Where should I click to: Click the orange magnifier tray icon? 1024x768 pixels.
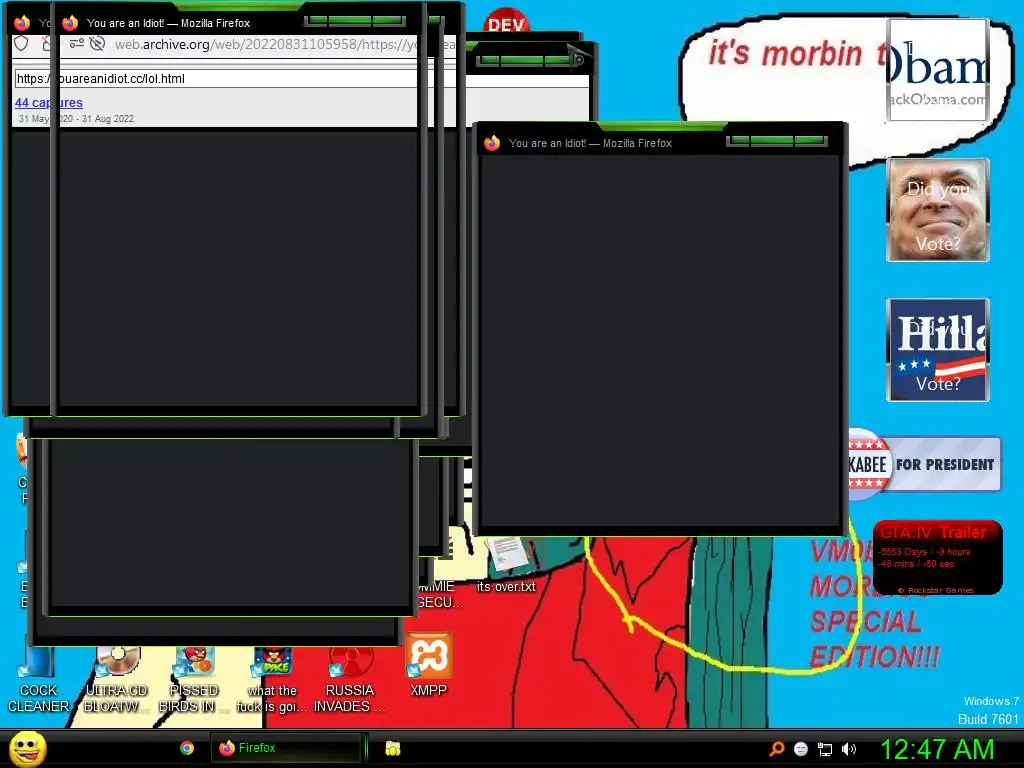[776, 748]
